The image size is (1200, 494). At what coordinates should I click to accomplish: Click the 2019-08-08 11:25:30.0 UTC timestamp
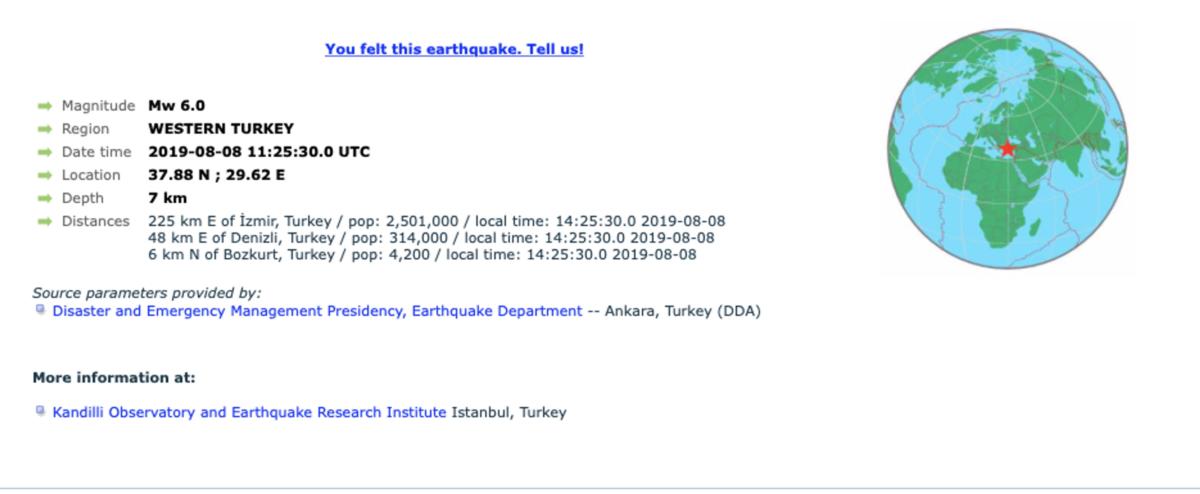tap(259, 152)
